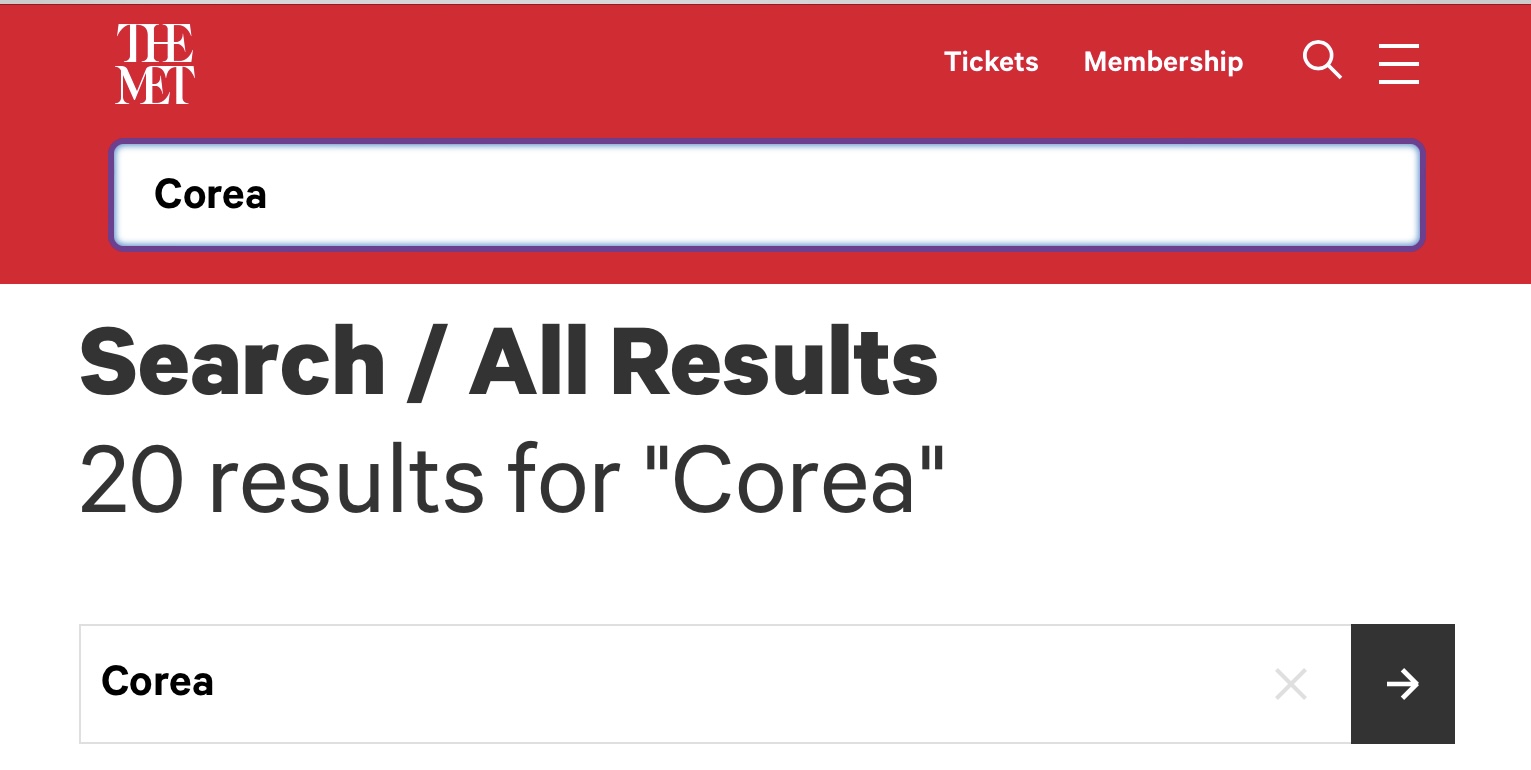Submit search with the arrow button
The image size is (1531, 770).
tap(1402, 684)
